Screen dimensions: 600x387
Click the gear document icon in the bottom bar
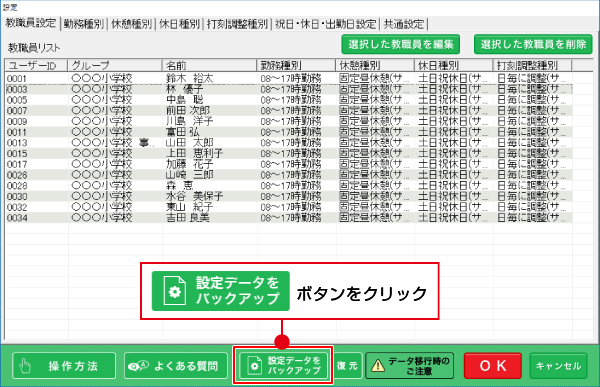(x=254, y=366)
